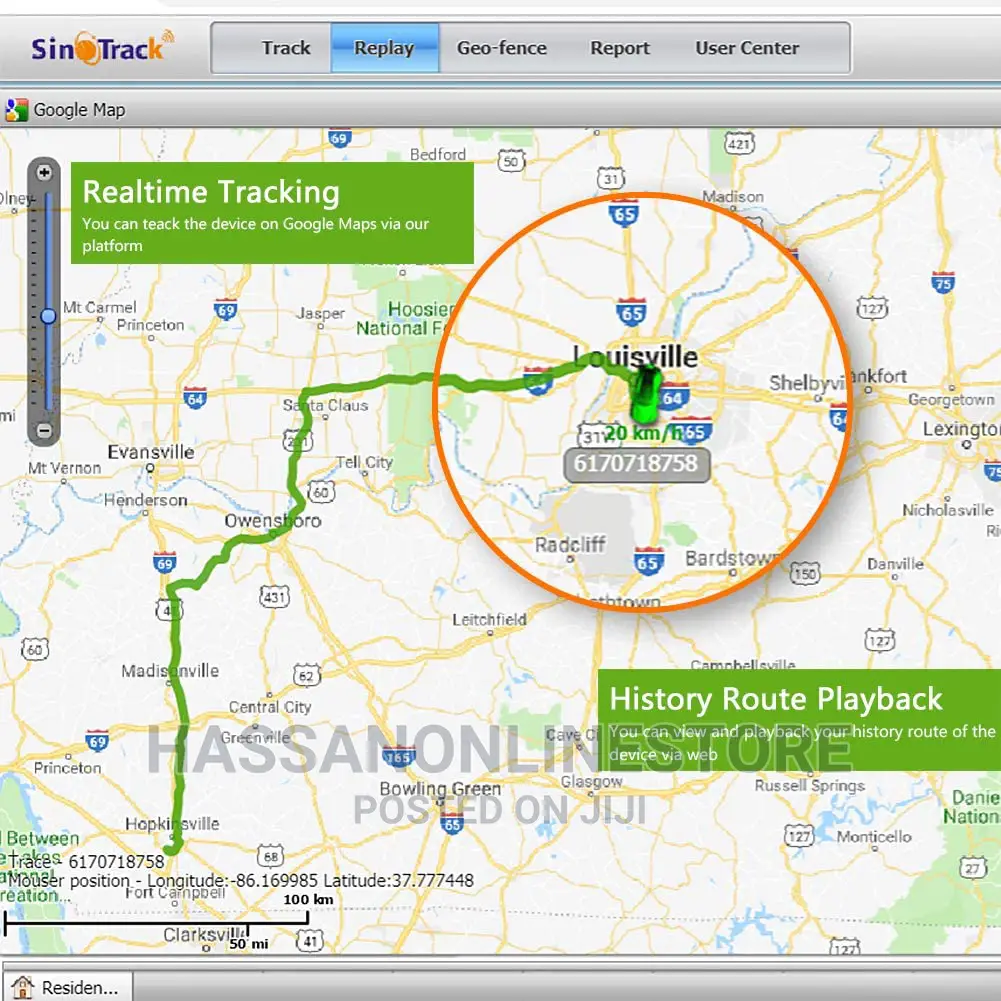Click the Interstate 65 shield near Bowling Green
Viewport: 1001px width, 1001px height.
tap(452, 824)
